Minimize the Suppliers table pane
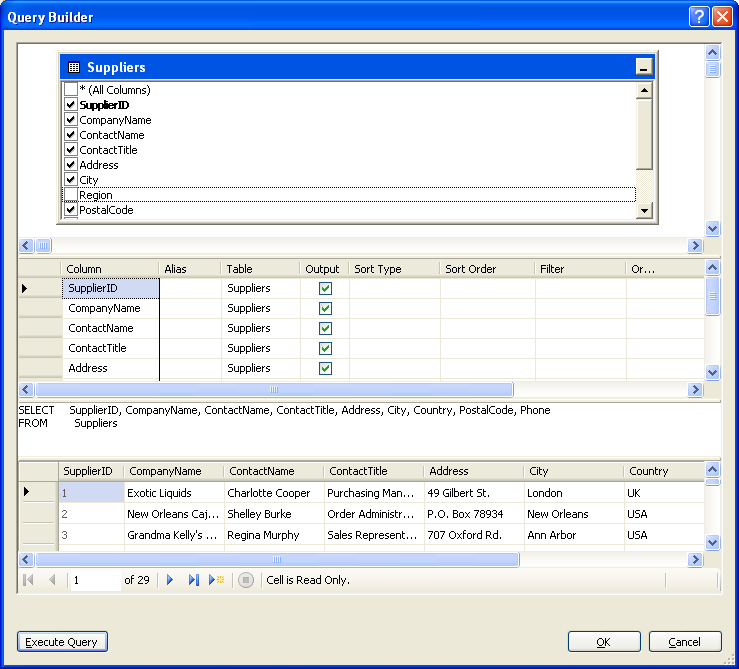This screenshot has width=739, height=669. (x=643, y=66)
